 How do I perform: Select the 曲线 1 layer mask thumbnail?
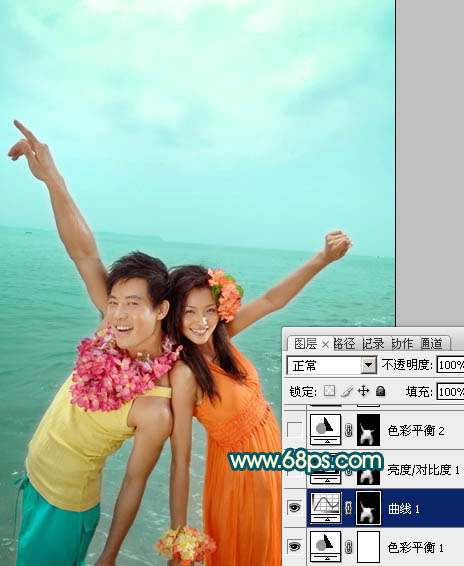[369, 508]
